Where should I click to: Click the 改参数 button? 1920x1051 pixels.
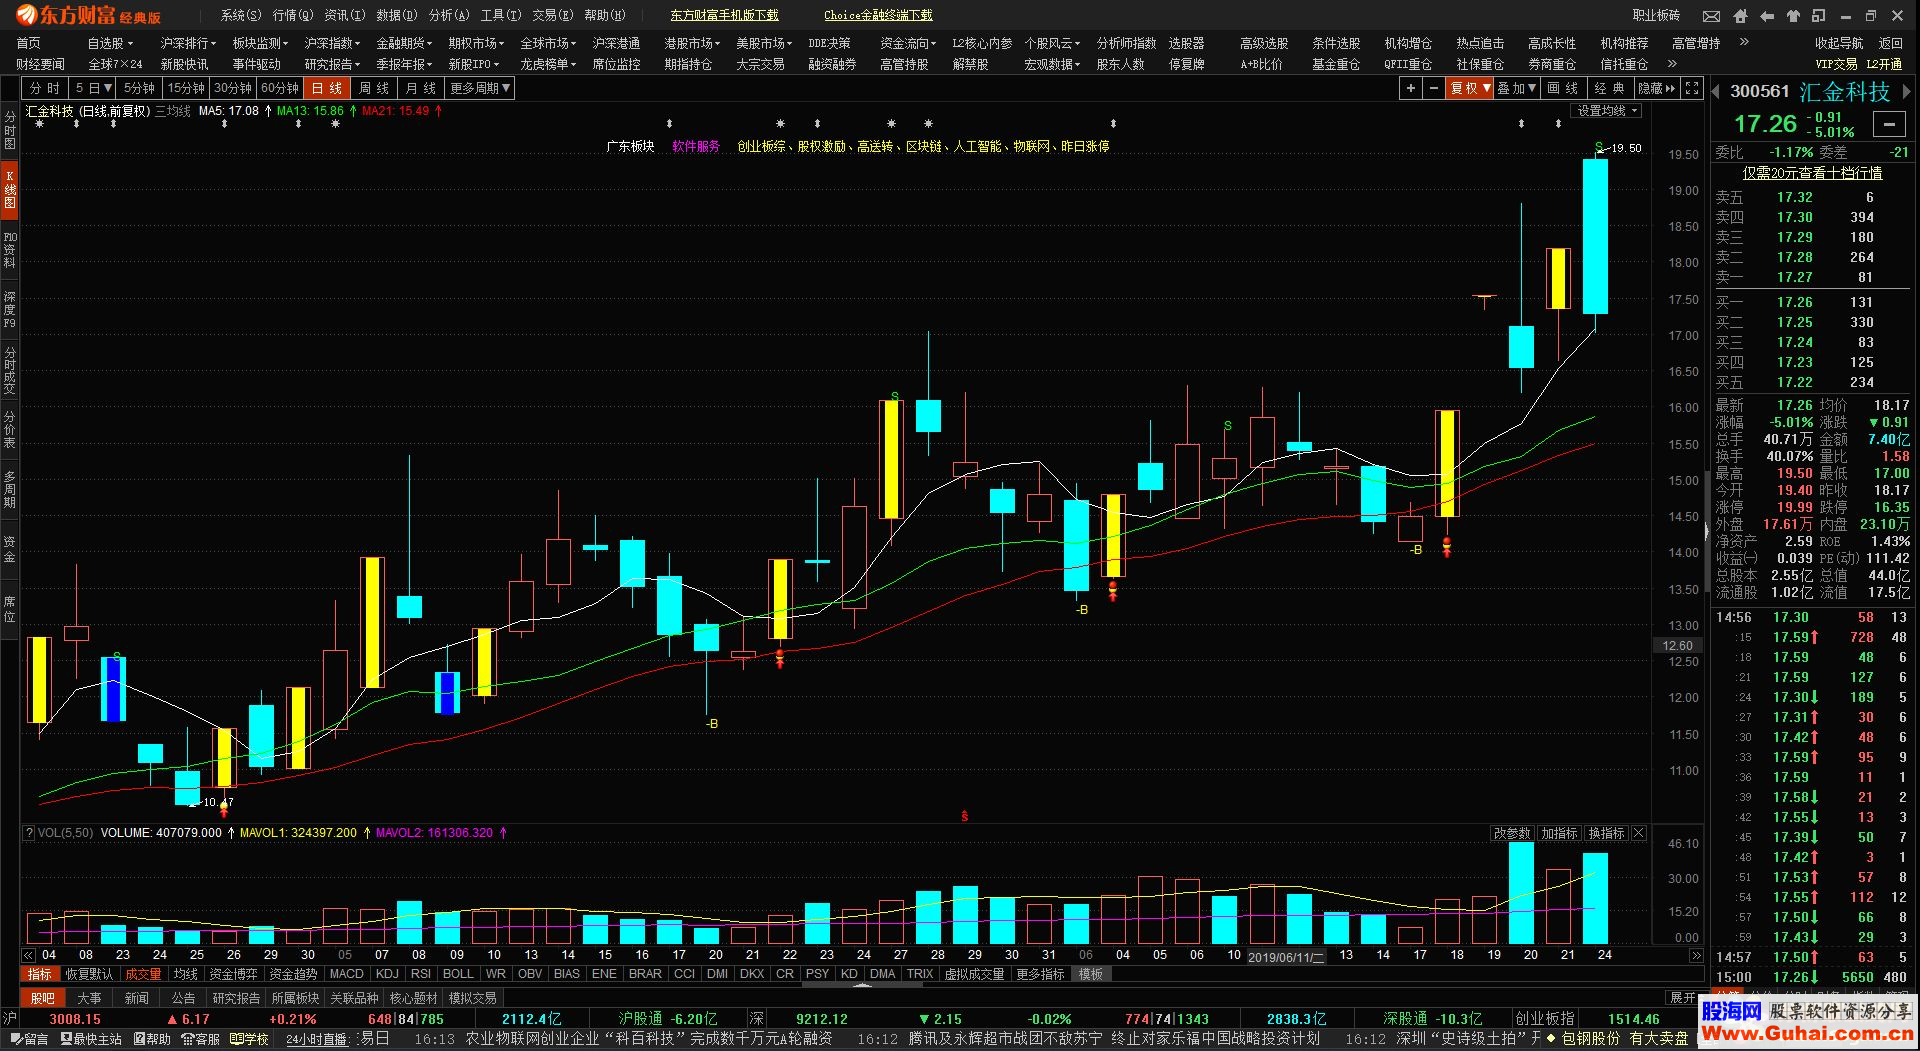pyautogui.click(x=1511, y=833)
